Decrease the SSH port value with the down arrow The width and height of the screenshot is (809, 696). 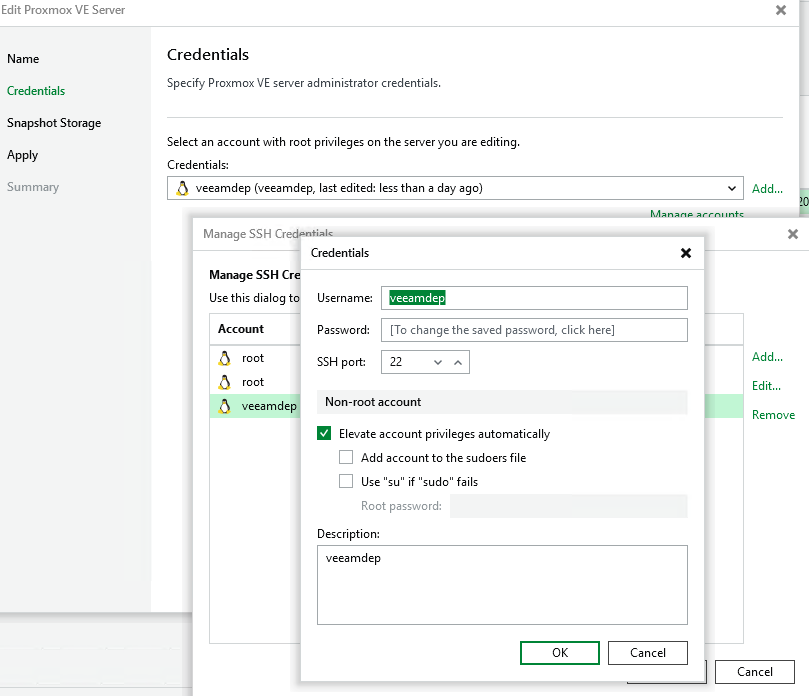pyautogui.click(x=438, y=362)
